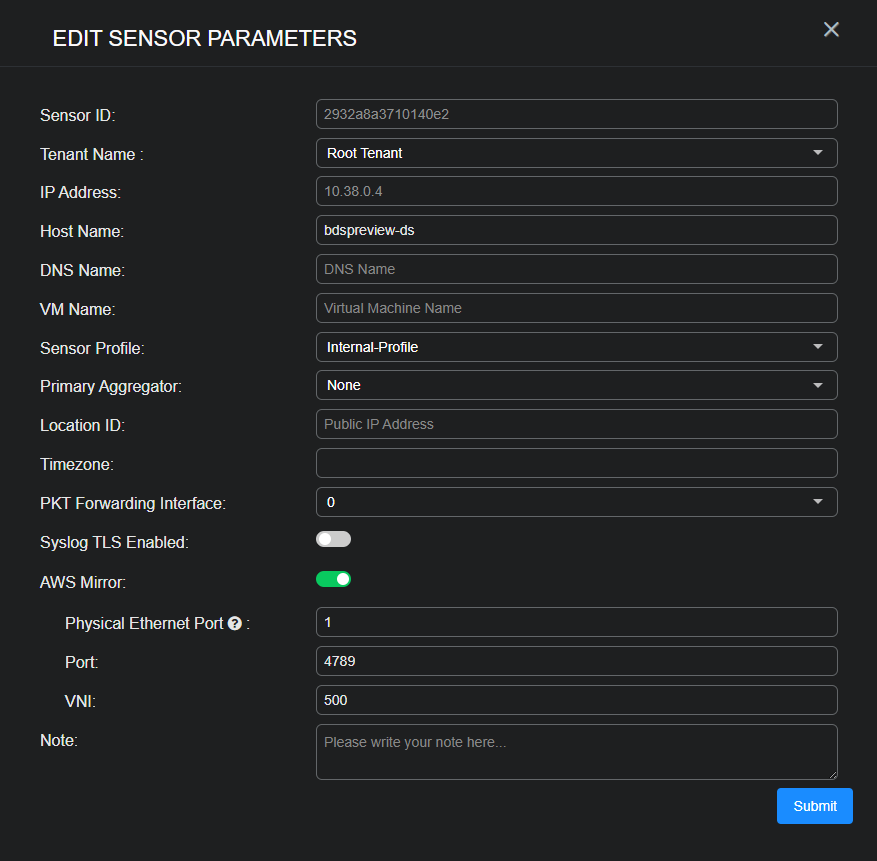The width and height of the screenshot is (877, 861).
Task: Click inside the DNS Name field
Action: click(x=576, y=268)
